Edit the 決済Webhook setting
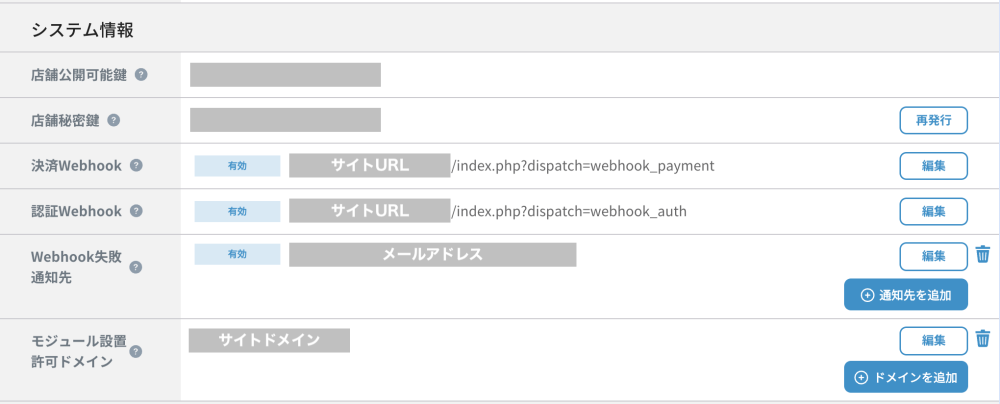The height and width of the screenshot is (404, 1000). point(933,165)
